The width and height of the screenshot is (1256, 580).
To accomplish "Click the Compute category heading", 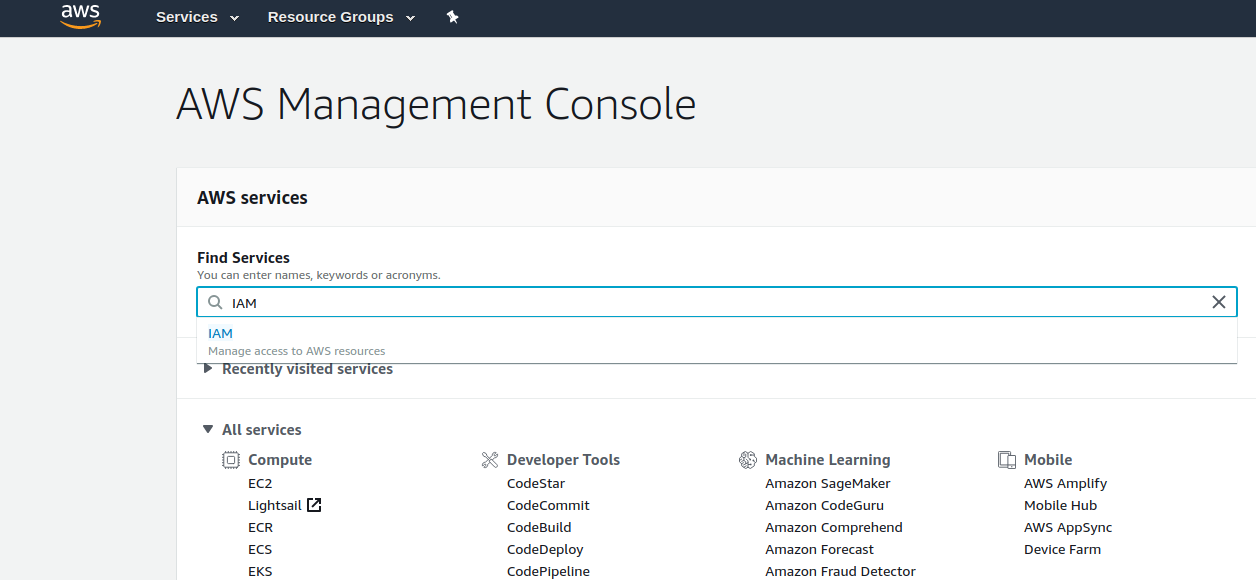I will [x=280, y=460].
